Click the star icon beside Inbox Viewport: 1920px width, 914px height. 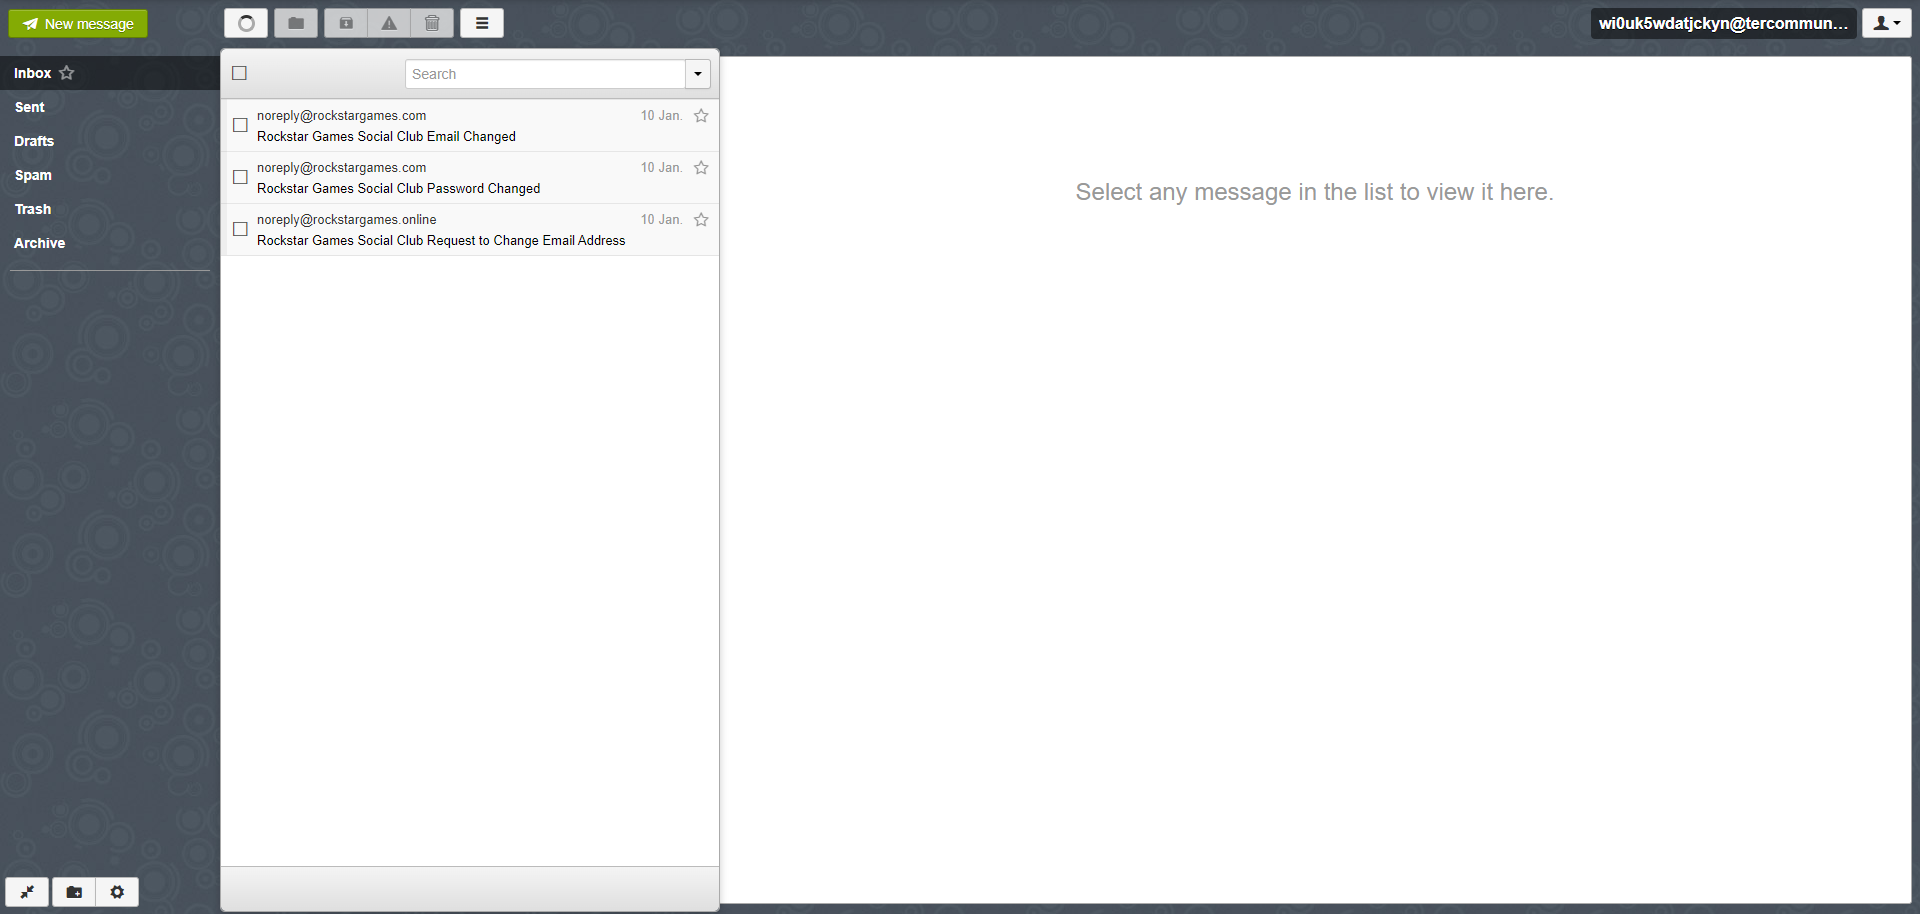(x=67, y=73)
